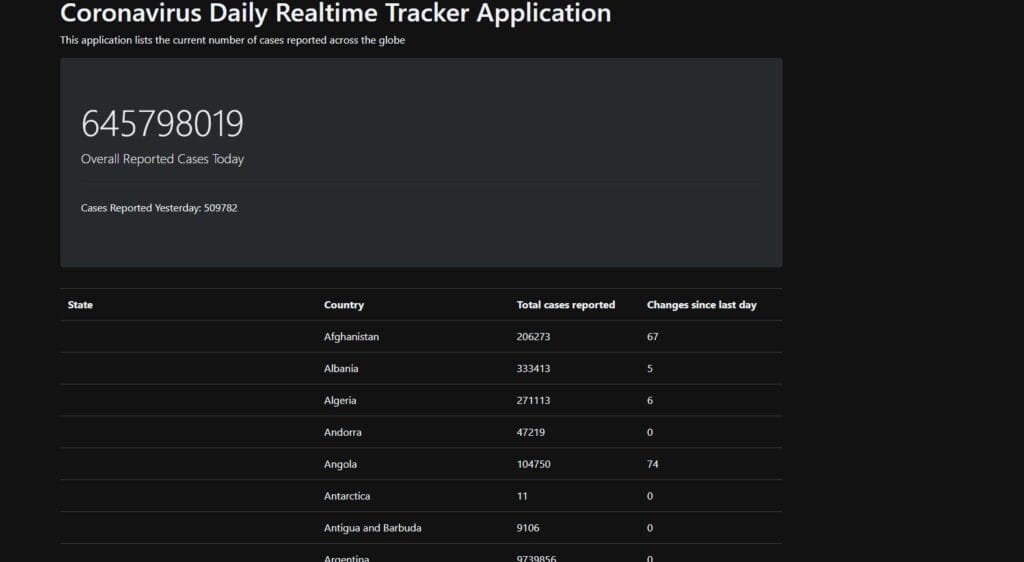Click the Total cases reported column header

pyautogui.click(x=565, y=305)
